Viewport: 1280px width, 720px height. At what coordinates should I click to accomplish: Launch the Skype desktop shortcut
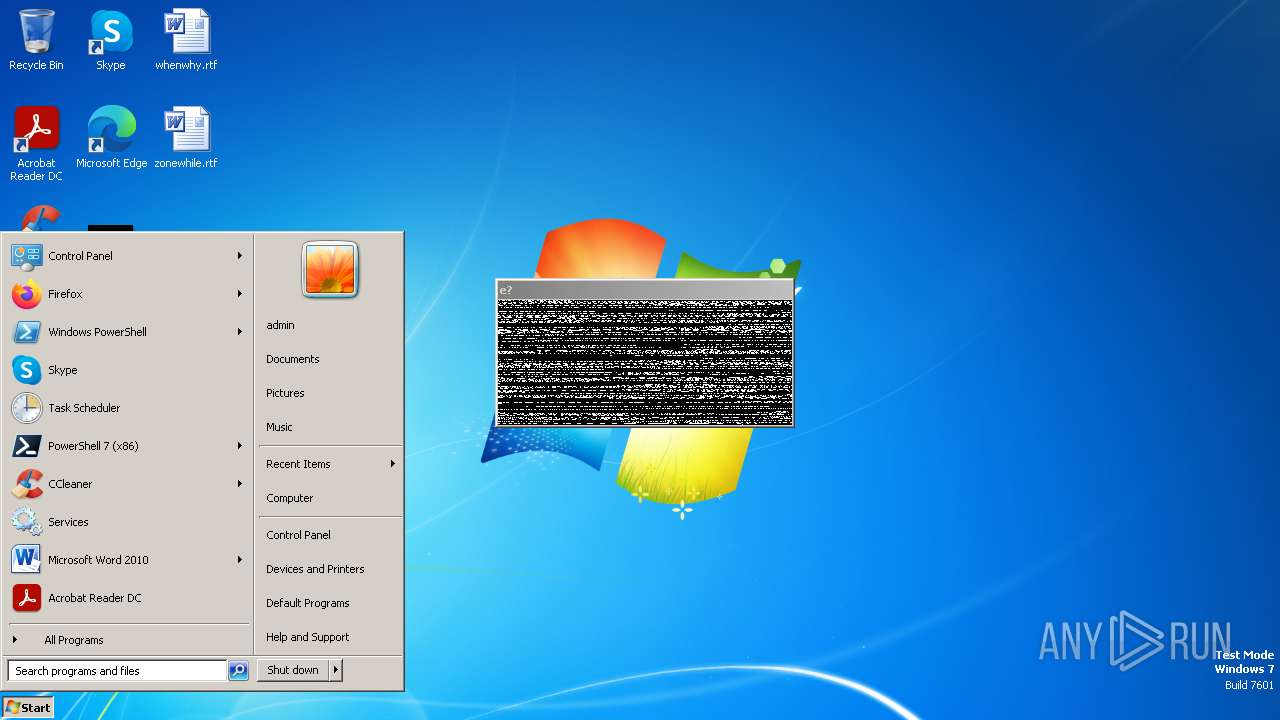pos(111,40)
